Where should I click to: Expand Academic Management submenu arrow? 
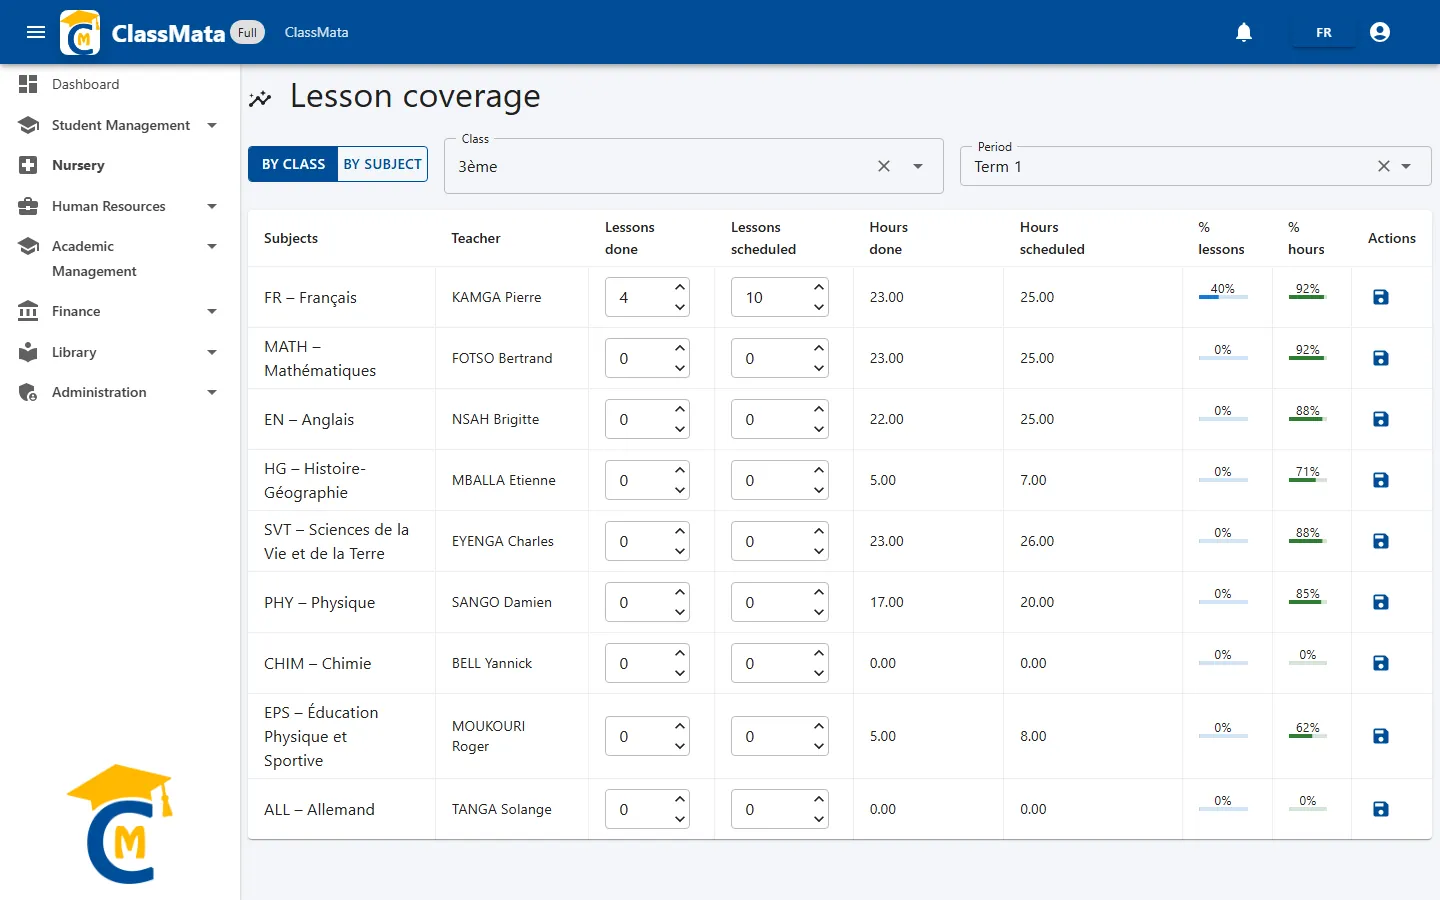click(x=212, y=246)
